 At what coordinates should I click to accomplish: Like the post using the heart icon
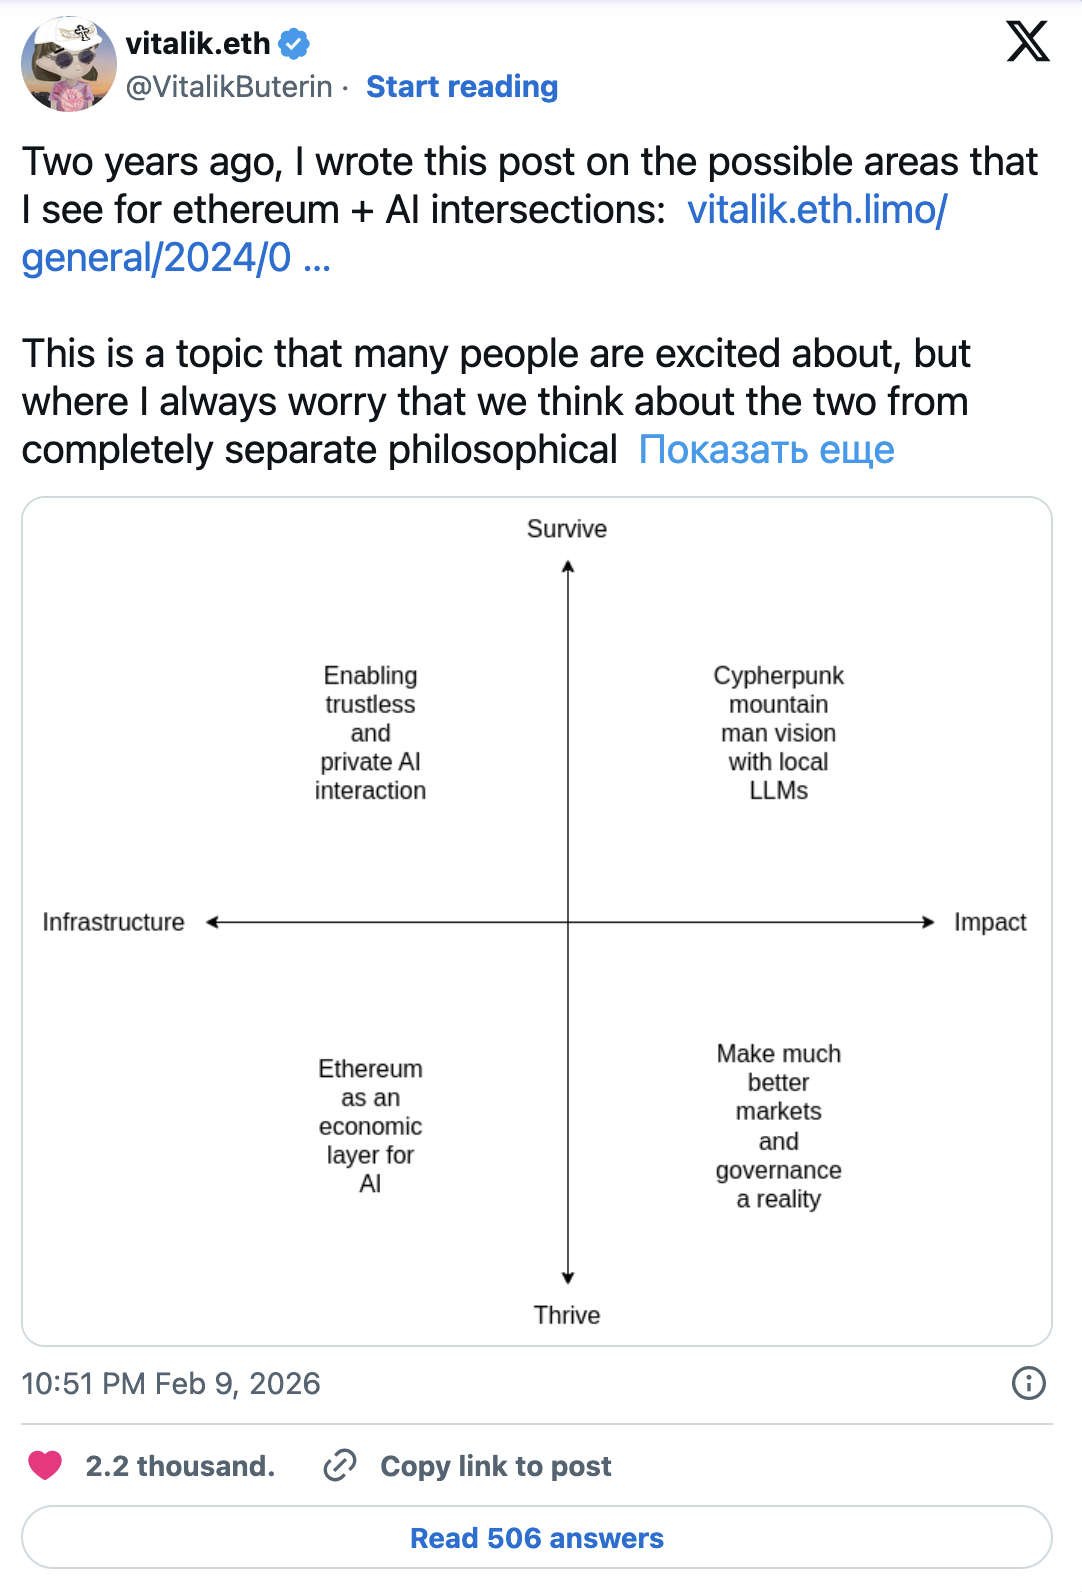tap(45, 1466)
